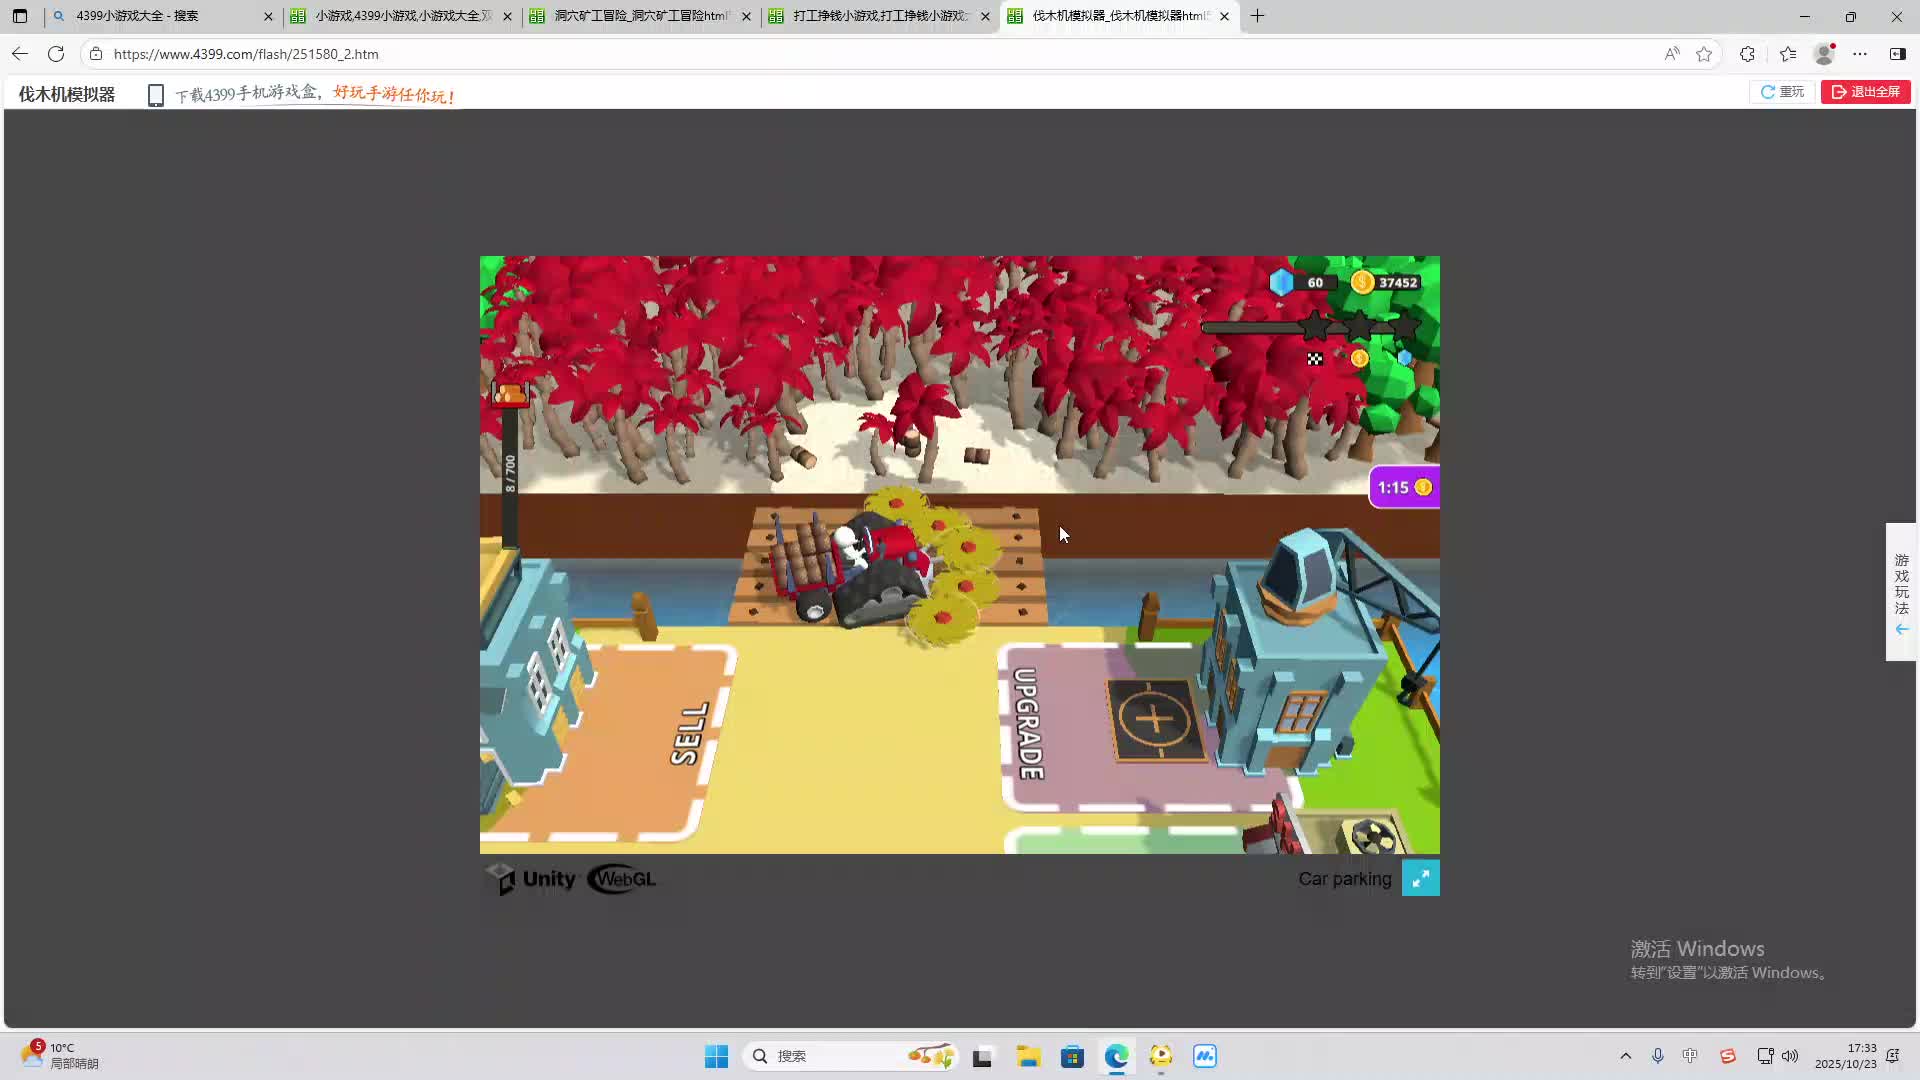Viewport: 1920px width, 1080px height.
Task: Switch to the 洞穴矿工冒险 tab
Action: (x=640, y=16)
